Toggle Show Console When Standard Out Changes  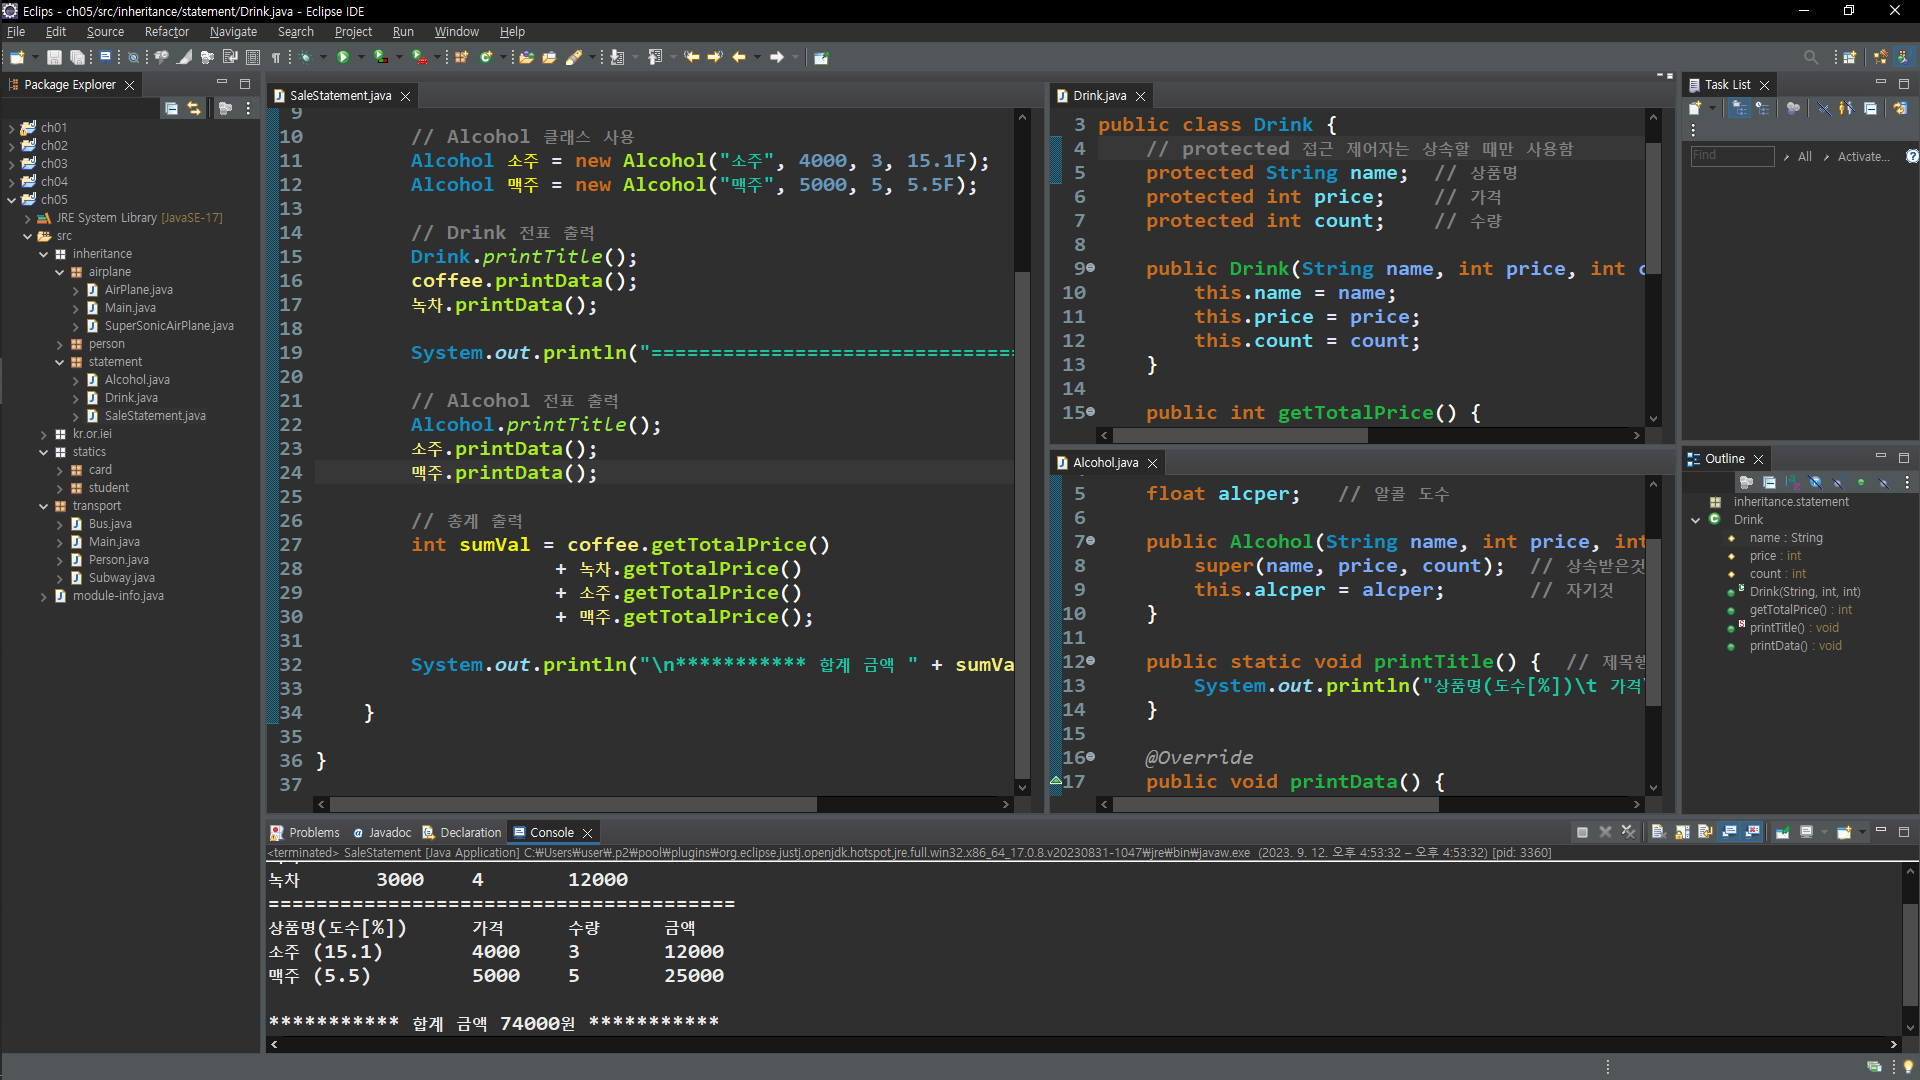(x=1729, y=832)
